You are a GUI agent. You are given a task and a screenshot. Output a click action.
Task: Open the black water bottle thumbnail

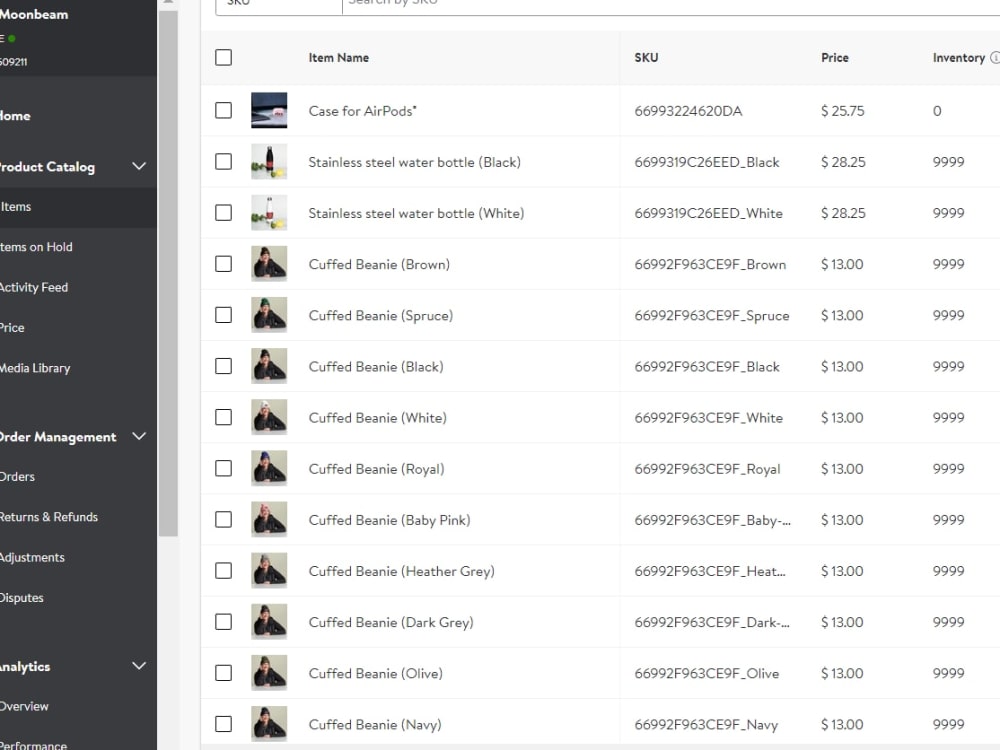[x=269, y=161]
